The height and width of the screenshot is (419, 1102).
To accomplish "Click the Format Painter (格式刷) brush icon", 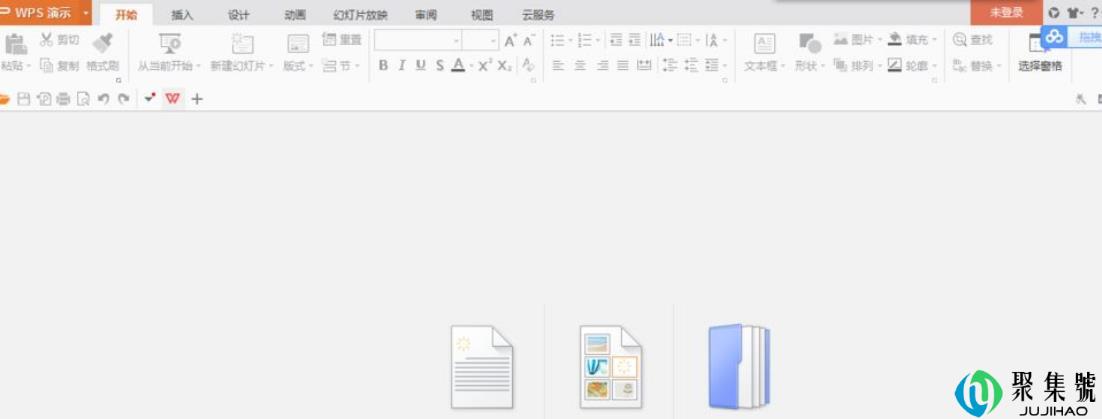I will pyautogui.click(x=101, y=43).
